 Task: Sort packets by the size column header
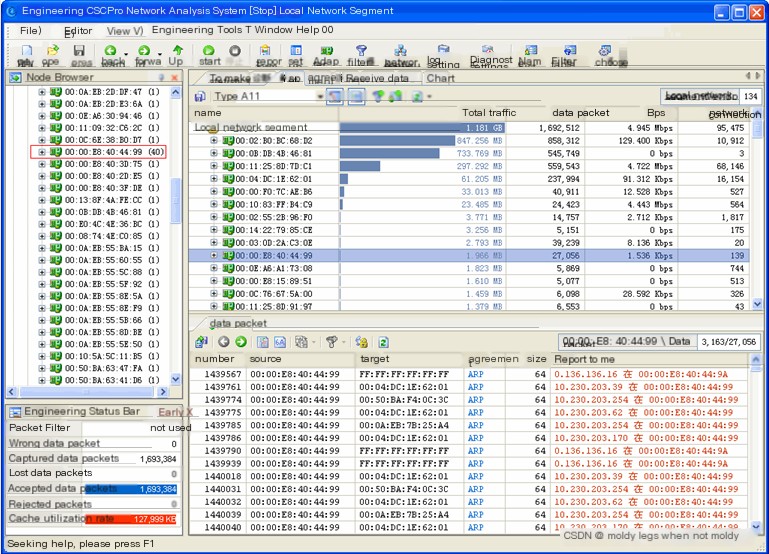[x=537, y=359]
